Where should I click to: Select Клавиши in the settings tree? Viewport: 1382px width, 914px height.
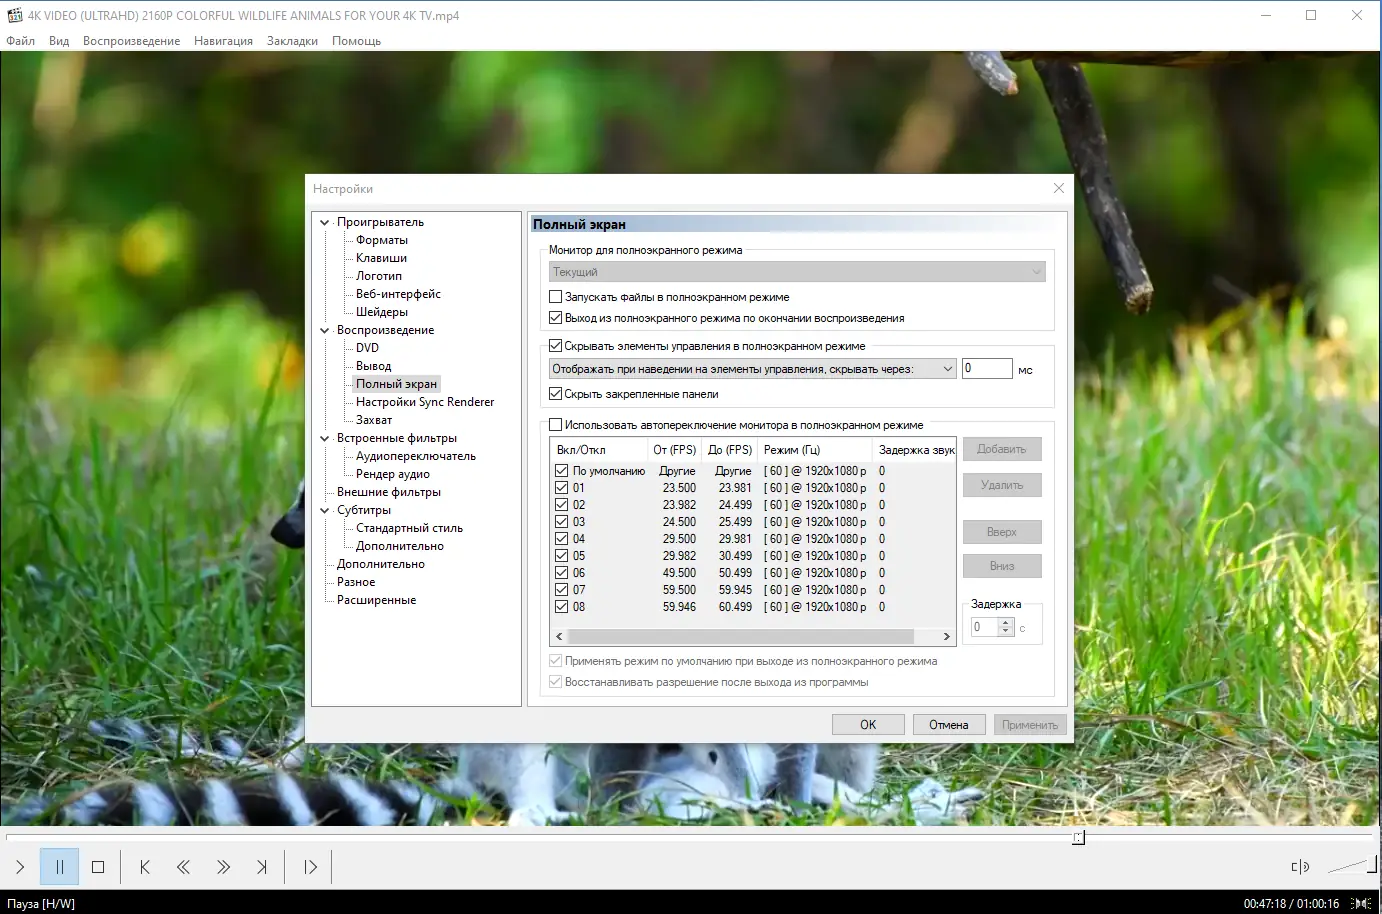(381, 258)
